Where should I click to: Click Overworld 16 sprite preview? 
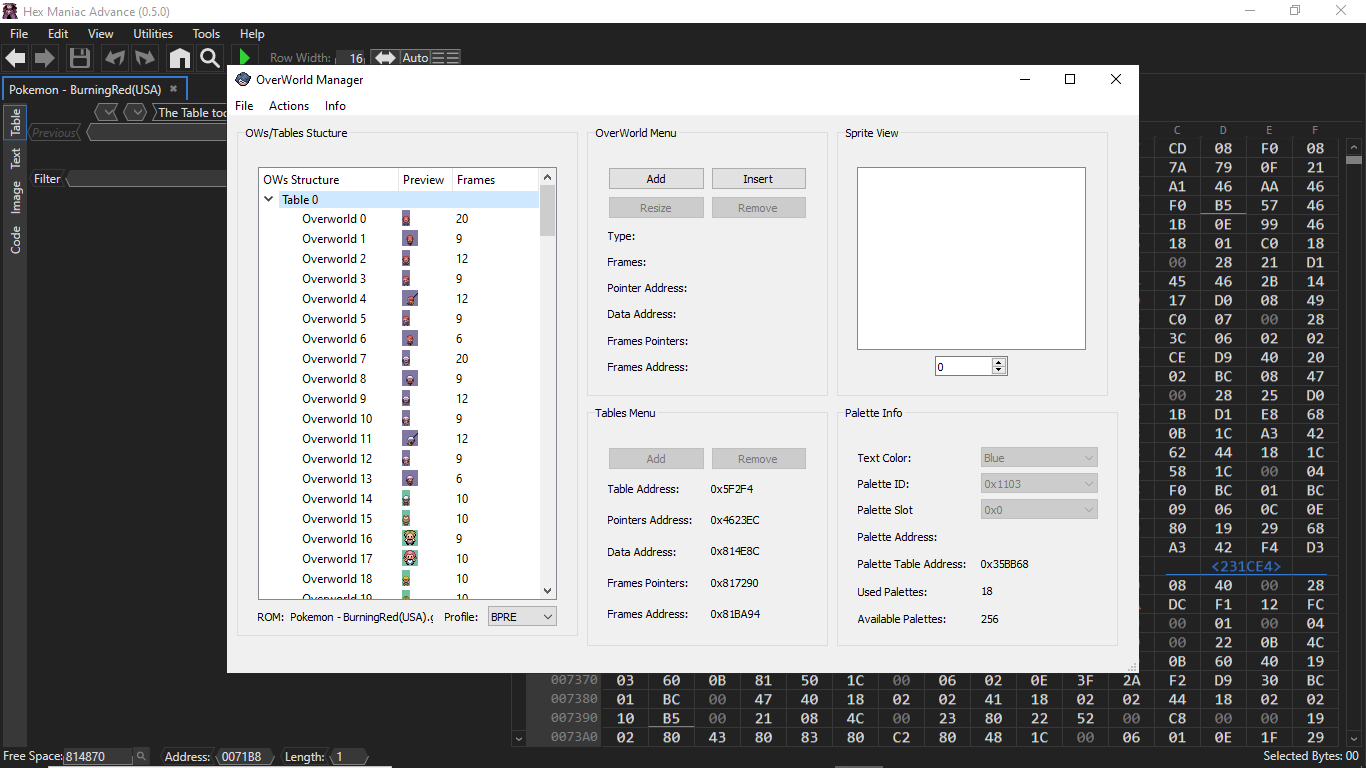(409, 539)
